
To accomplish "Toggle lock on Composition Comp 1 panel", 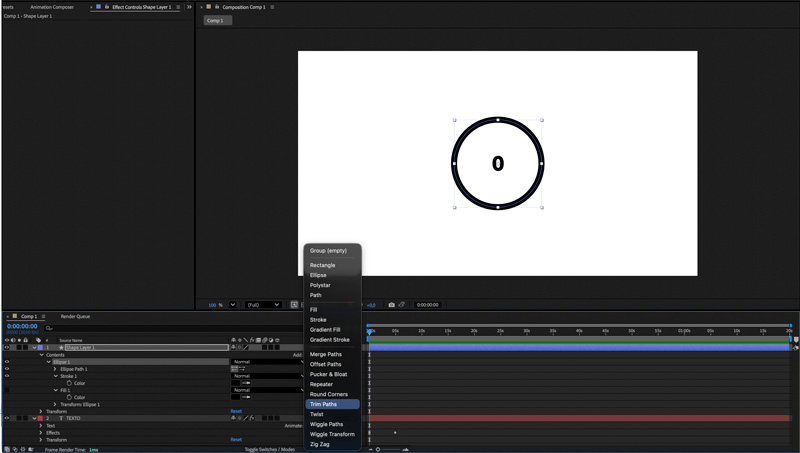I will click(217, 7).
